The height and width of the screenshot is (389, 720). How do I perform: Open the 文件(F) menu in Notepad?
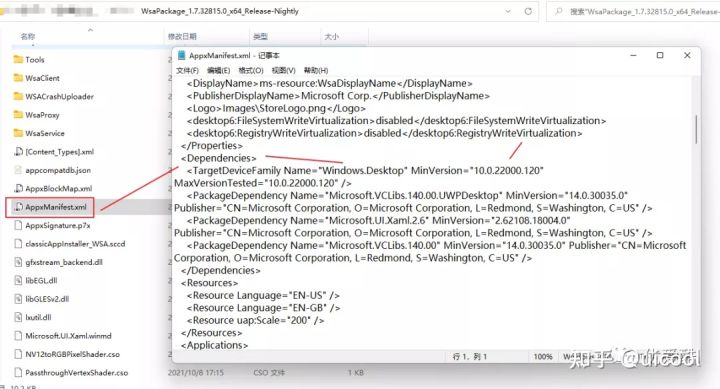187,70
